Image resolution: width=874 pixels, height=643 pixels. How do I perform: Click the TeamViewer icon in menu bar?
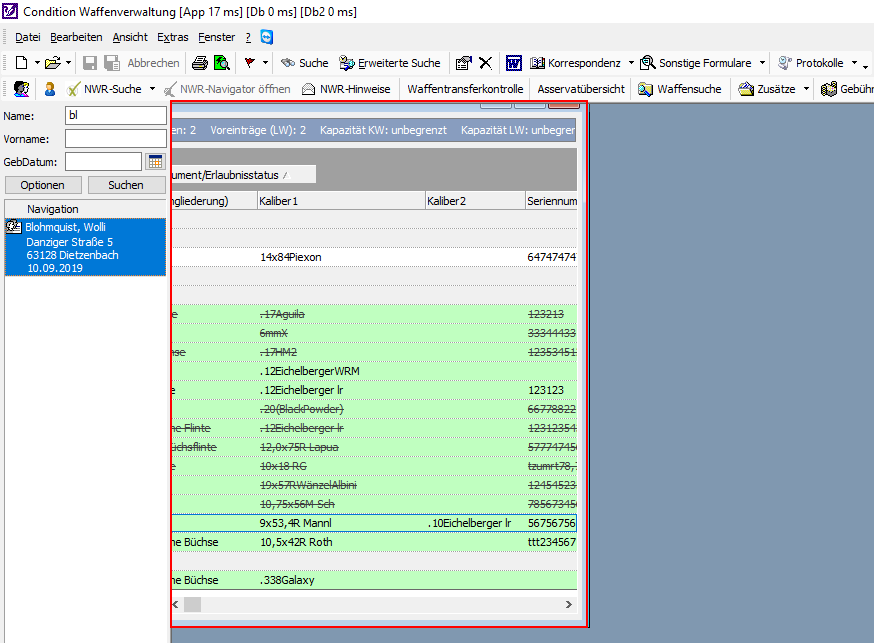pos(267,37)
